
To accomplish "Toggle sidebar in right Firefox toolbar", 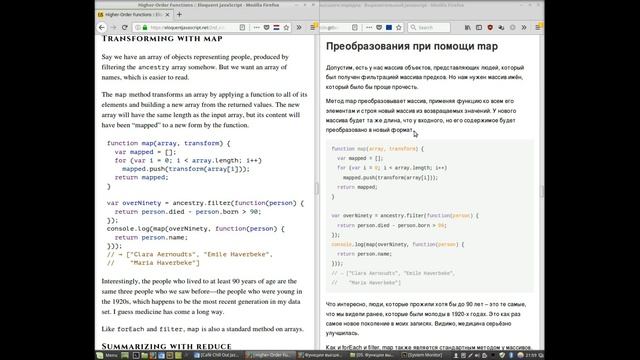I will point(479,27).
